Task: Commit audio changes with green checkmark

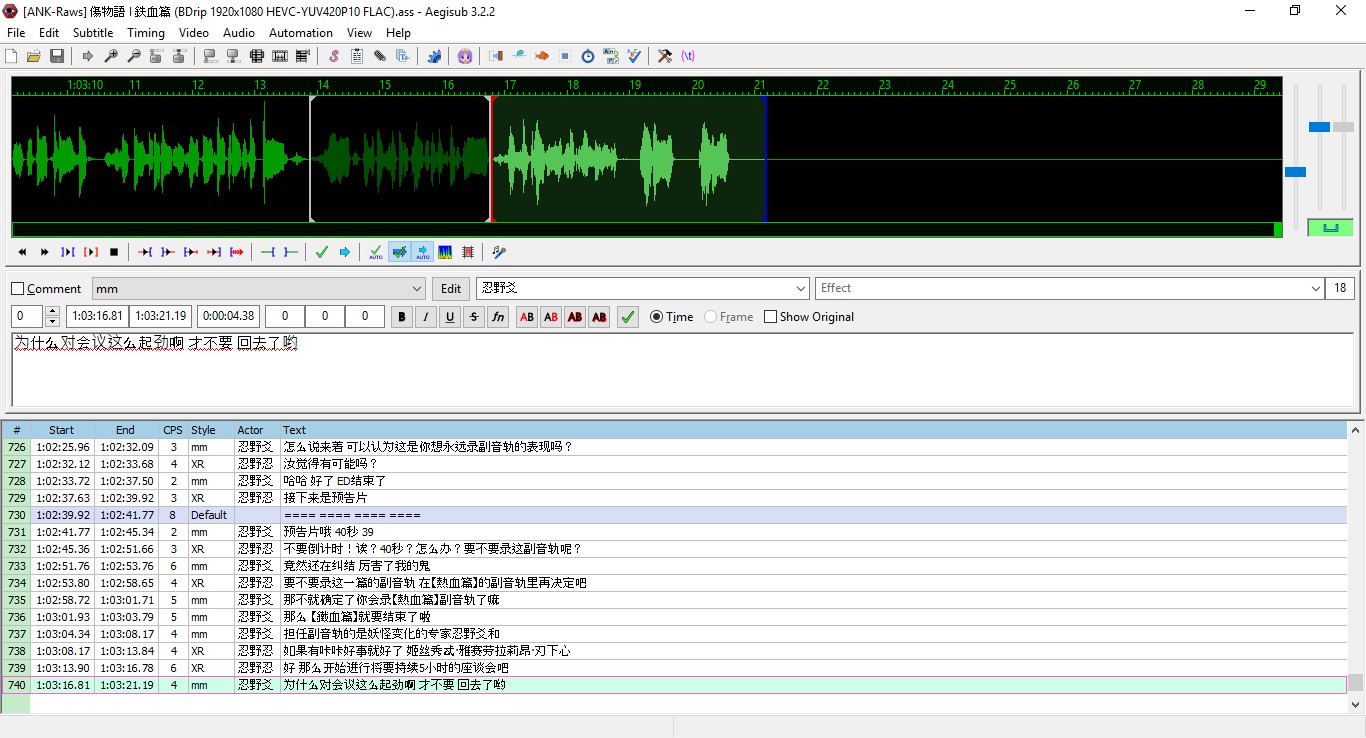Action: click(x=322, y=252)
